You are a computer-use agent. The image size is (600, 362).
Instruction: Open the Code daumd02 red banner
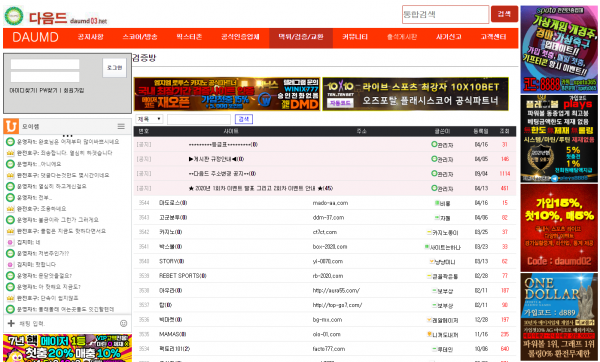(559, 228)
